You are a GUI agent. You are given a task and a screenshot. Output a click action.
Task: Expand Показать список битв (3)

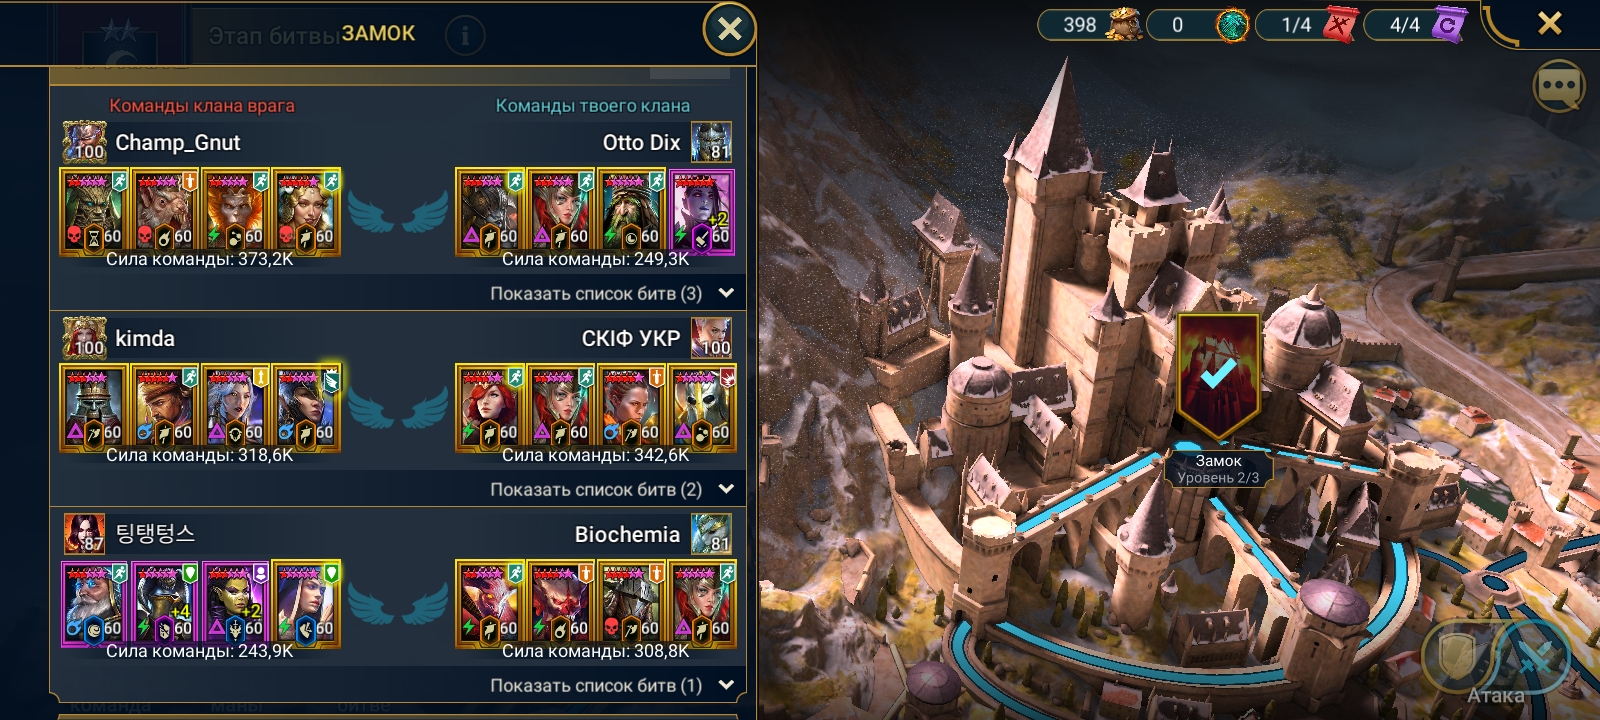click(612, 293)
